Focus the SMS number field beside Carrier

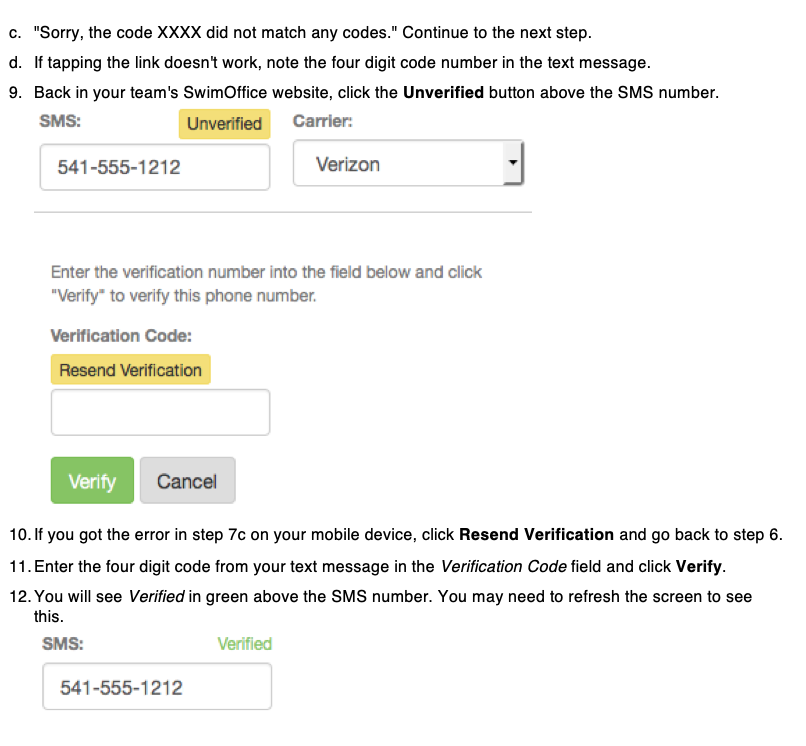(x=155, y=167)
